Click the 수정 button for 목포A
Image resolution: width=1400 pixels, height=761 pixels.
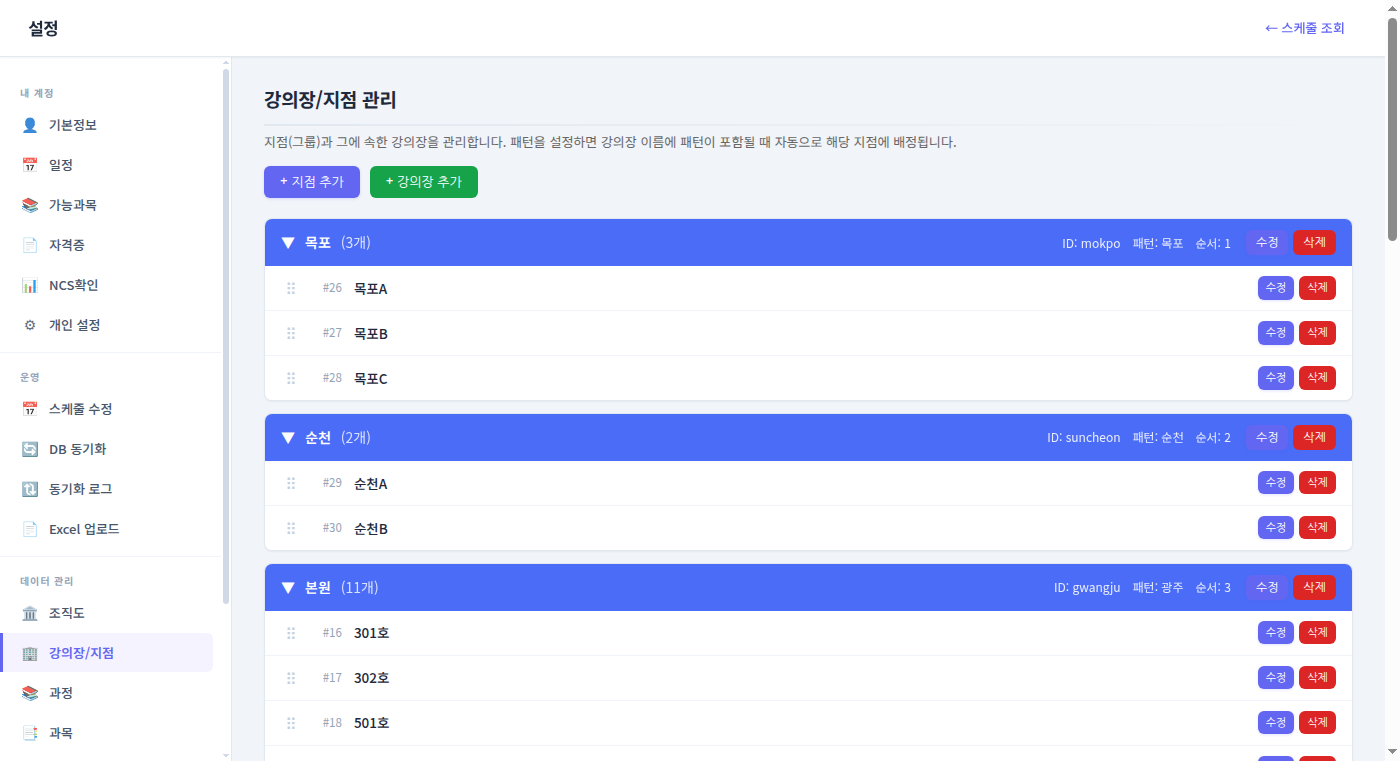pyautogui.click(x=1275, y=287)
